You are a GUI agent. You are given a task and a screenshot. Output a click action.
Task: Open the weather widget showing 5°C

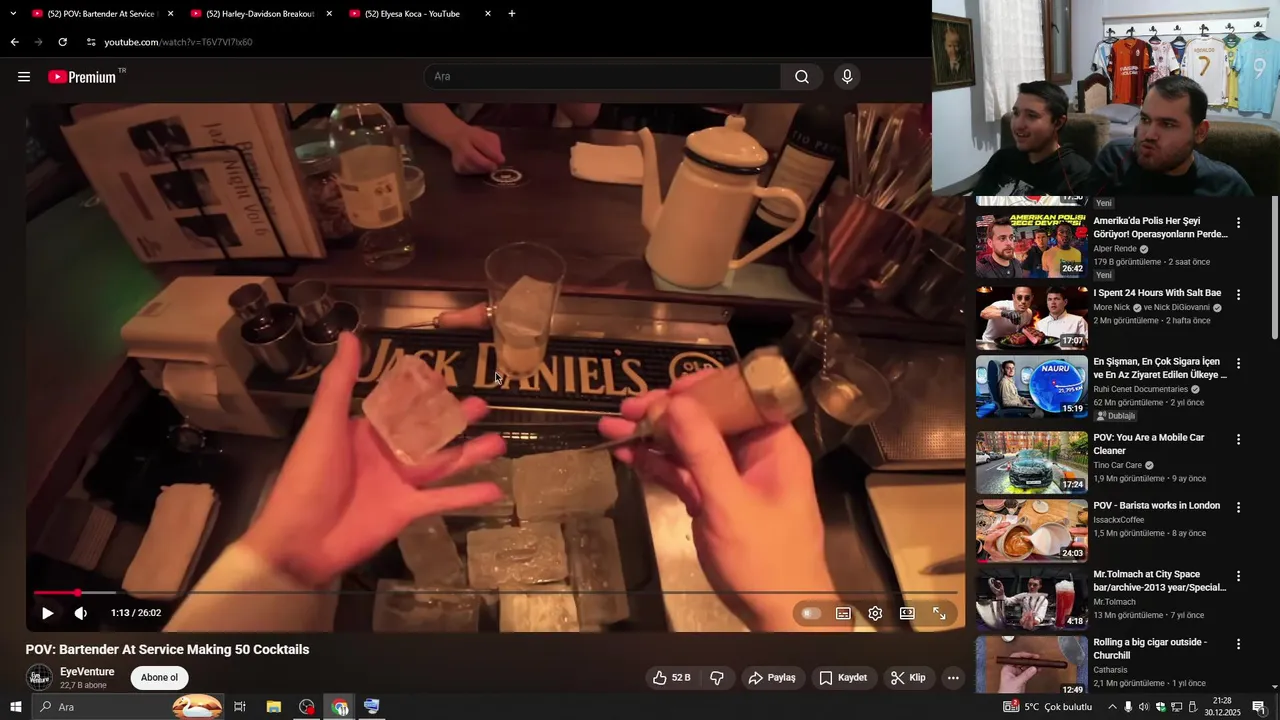pyautogui.click(x=1048, y=707)
